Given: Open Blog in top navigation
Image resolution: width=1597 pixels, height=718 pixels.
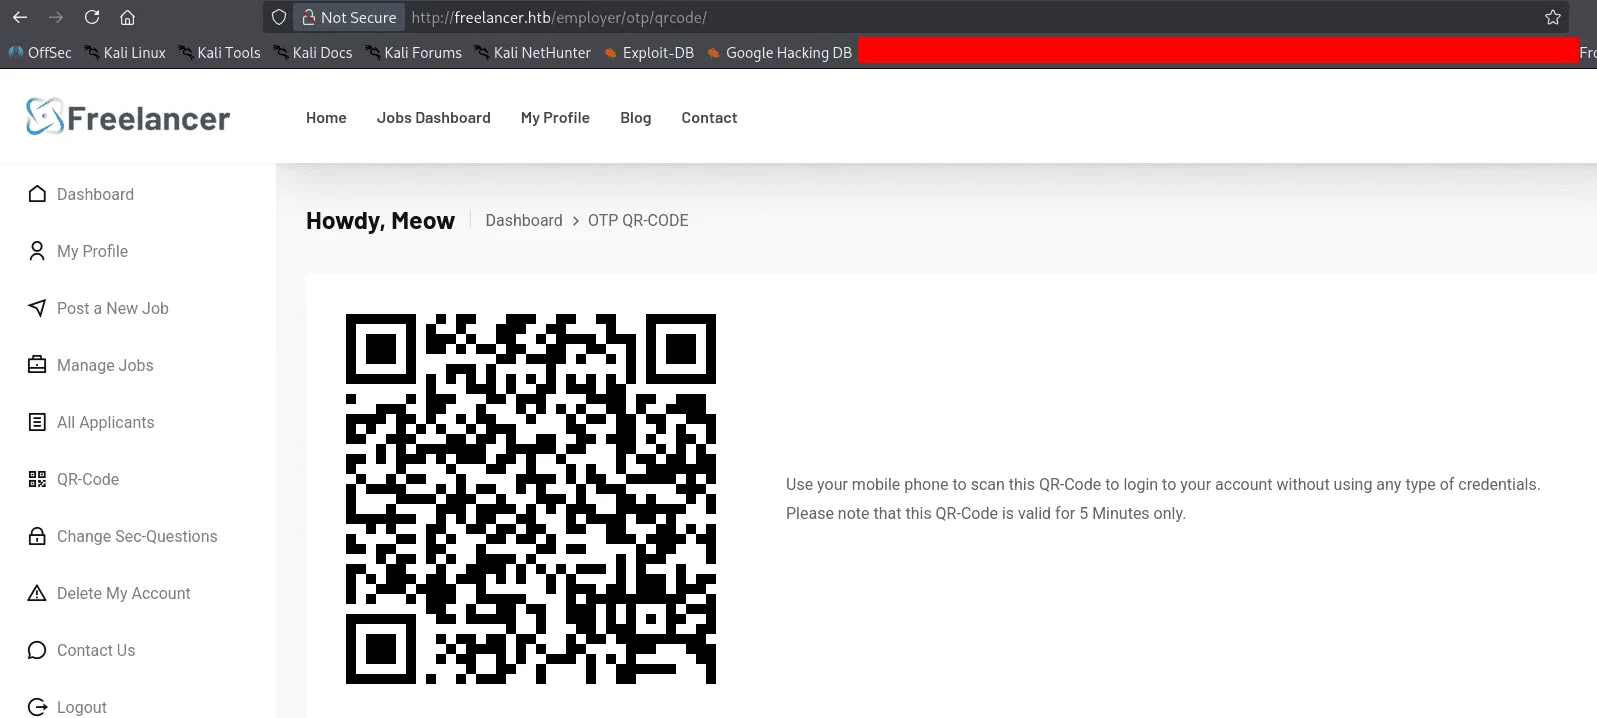Looking at the screenshot, I should coord(635,118).
